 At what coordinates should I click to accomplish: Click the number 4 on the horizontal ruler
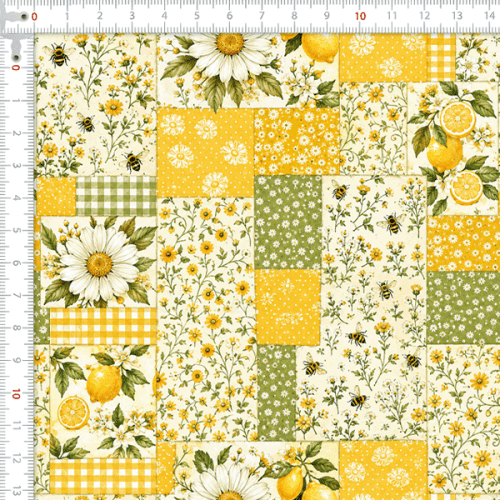[164, 16]
